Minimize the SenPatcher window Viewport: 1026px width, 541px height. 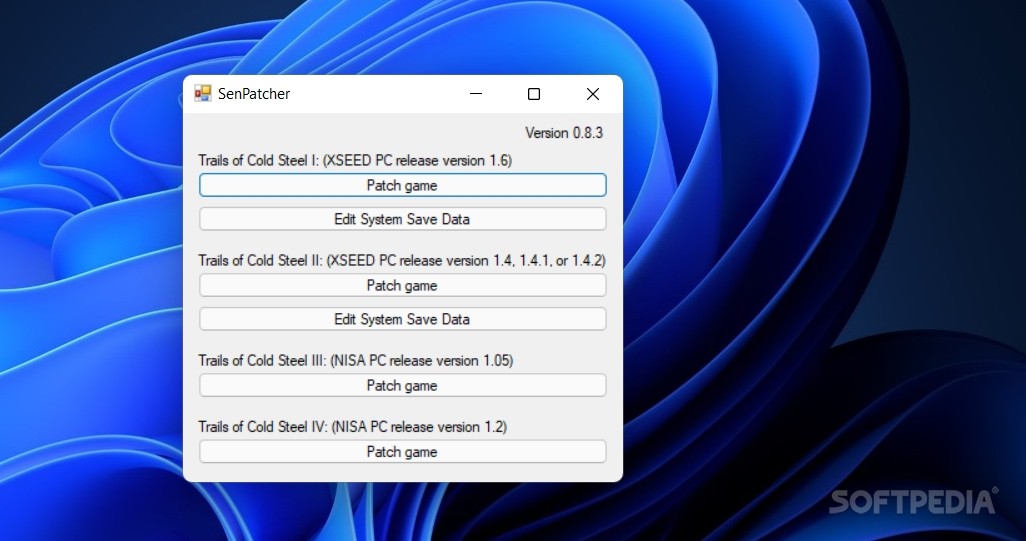click(476, 94)
